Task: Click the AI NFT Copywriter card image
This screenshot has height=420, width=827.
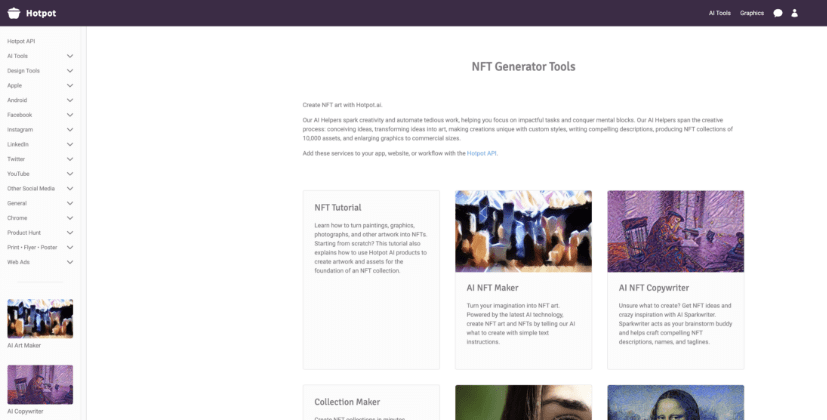Action: click(676, 232)
